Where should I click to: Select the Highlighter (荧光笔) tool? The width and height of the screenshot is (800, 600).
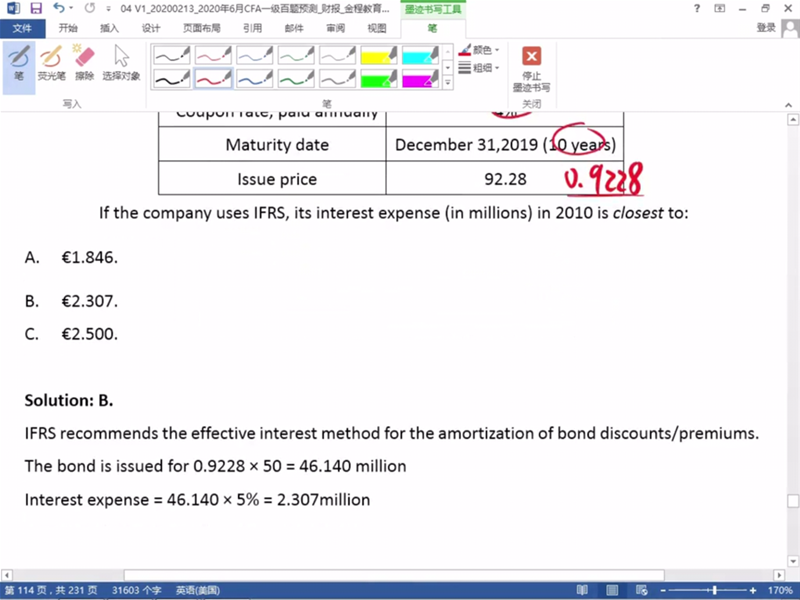click(x=51, y=64)
